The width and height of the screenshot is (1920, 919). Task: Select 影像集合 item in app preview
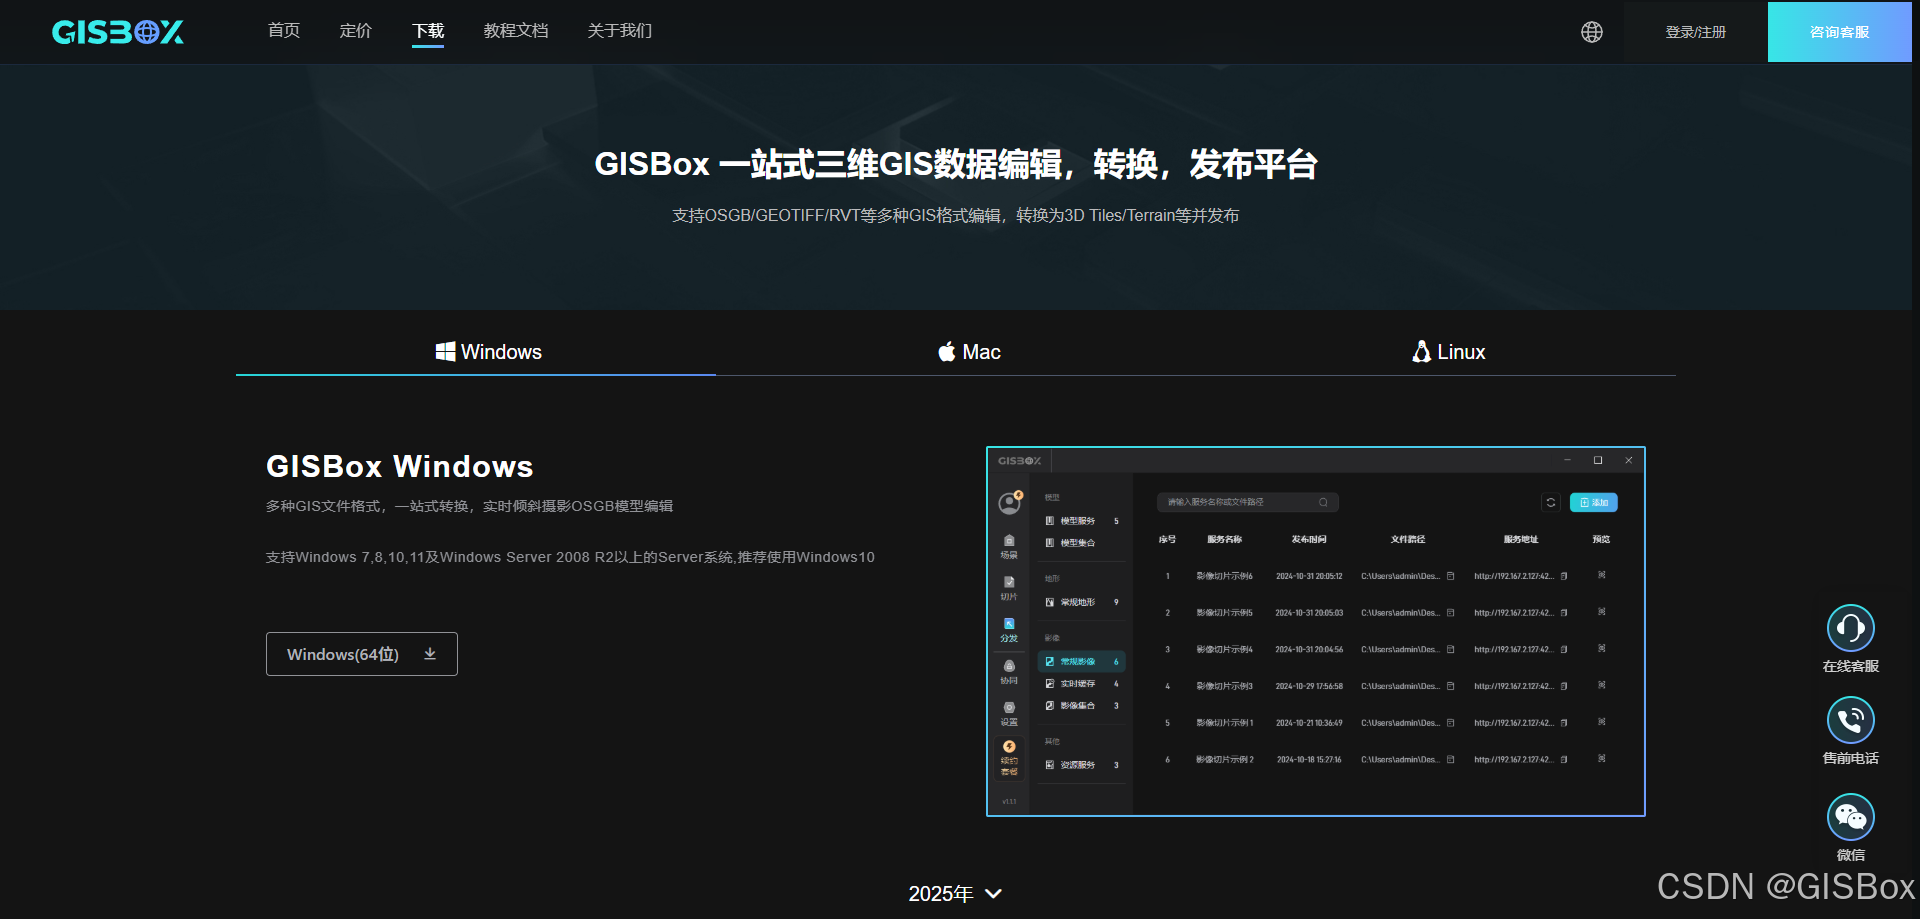(x=1082, y=706)
